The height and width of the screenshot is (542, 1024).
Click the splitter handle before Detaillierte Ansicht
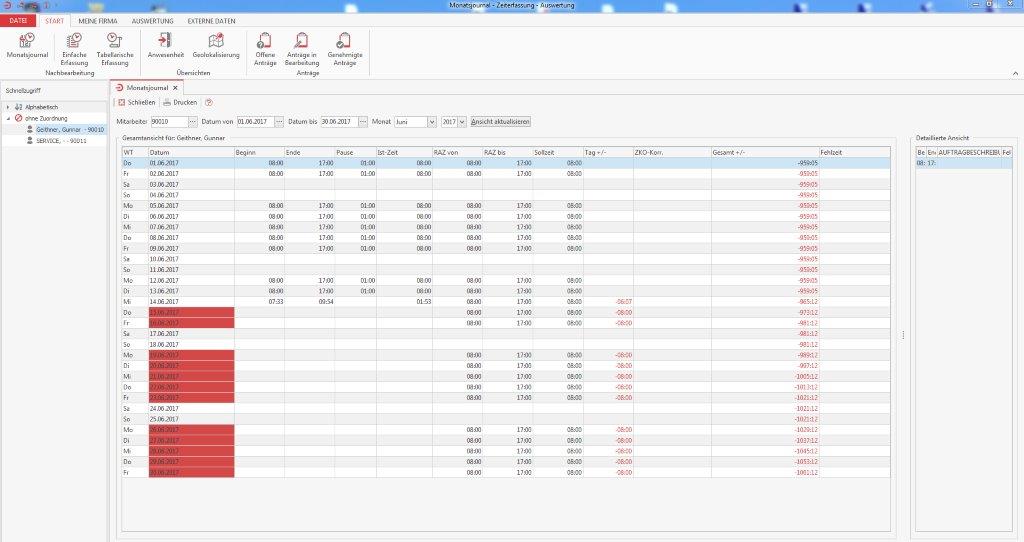coord(903,335)
